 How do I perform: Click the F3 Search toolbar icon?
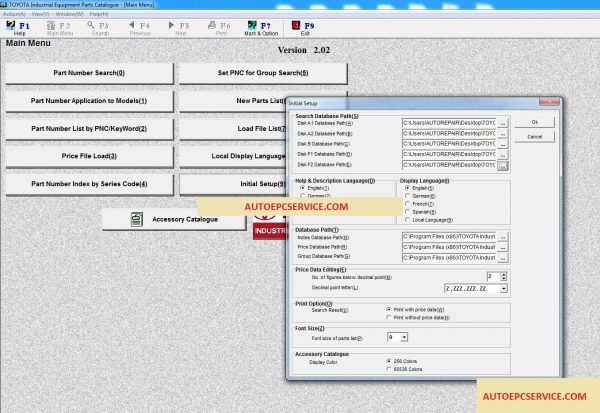tap(99, 28)
